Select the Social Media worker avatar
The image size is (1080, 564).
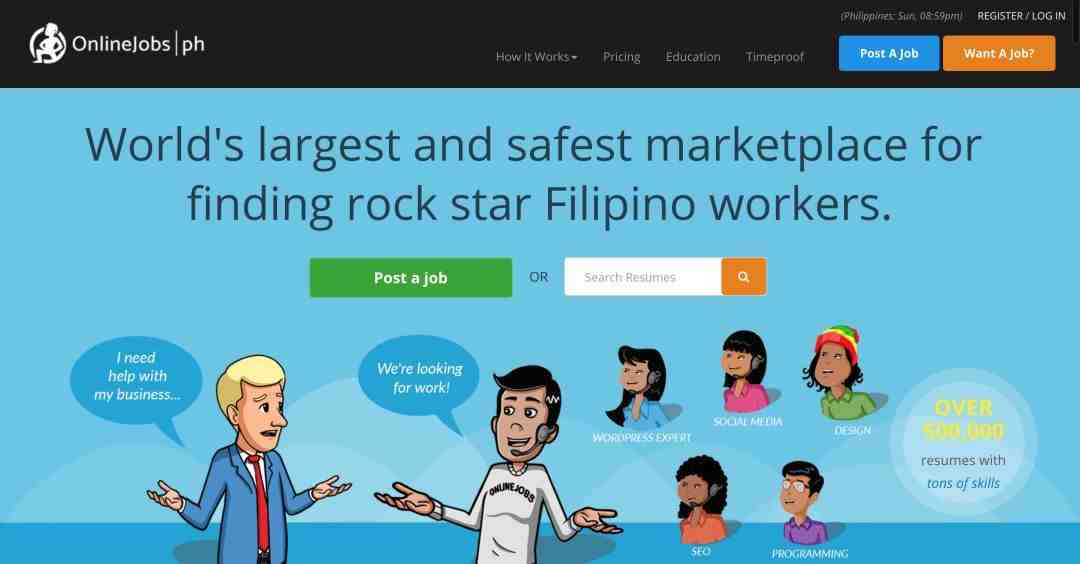748,372
